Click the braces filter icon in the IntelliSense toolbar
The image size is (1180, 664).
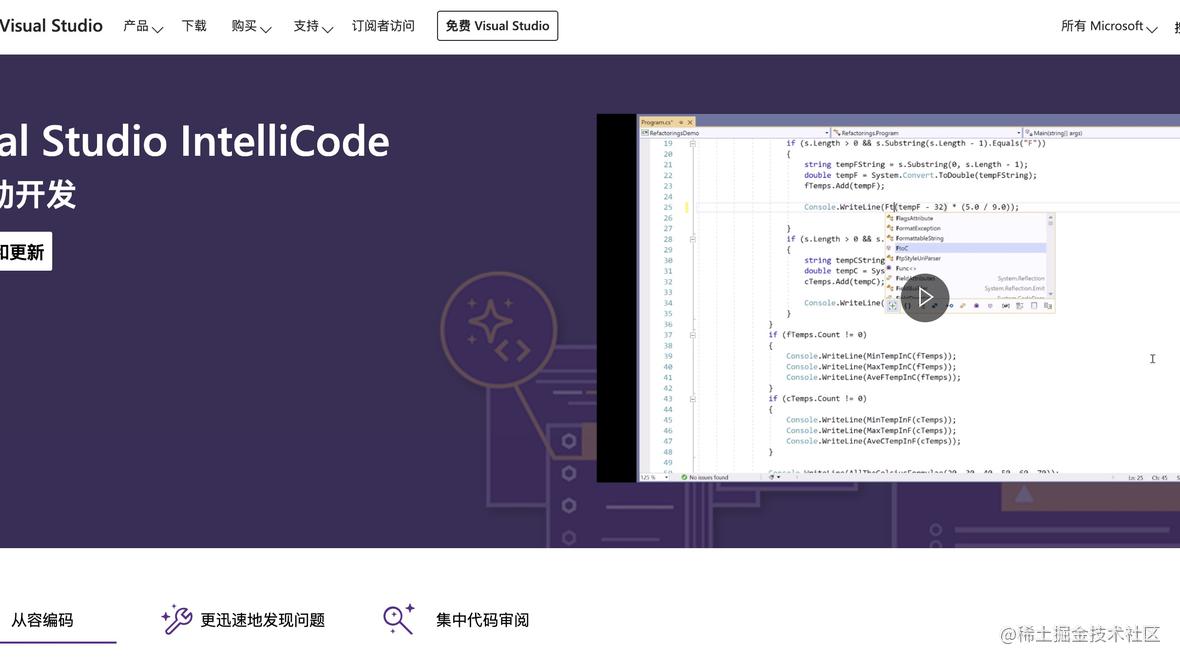coord(909,306)
